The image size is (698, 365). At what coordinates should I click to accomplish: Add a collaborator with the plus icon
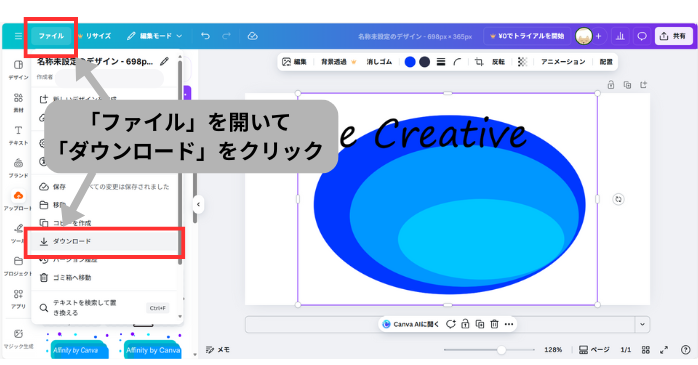[599, 36]
